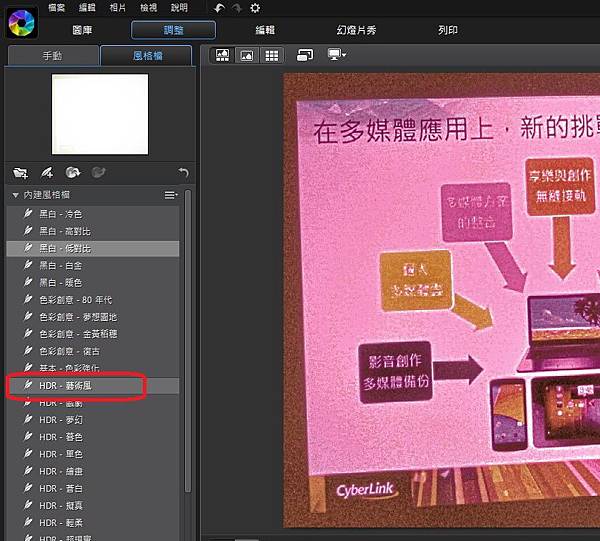Image resolution: width=600 pixels, height=541 pixels.
Task: Select the HDR - 繪畫 preset
Action: click(x=93, y=471)
